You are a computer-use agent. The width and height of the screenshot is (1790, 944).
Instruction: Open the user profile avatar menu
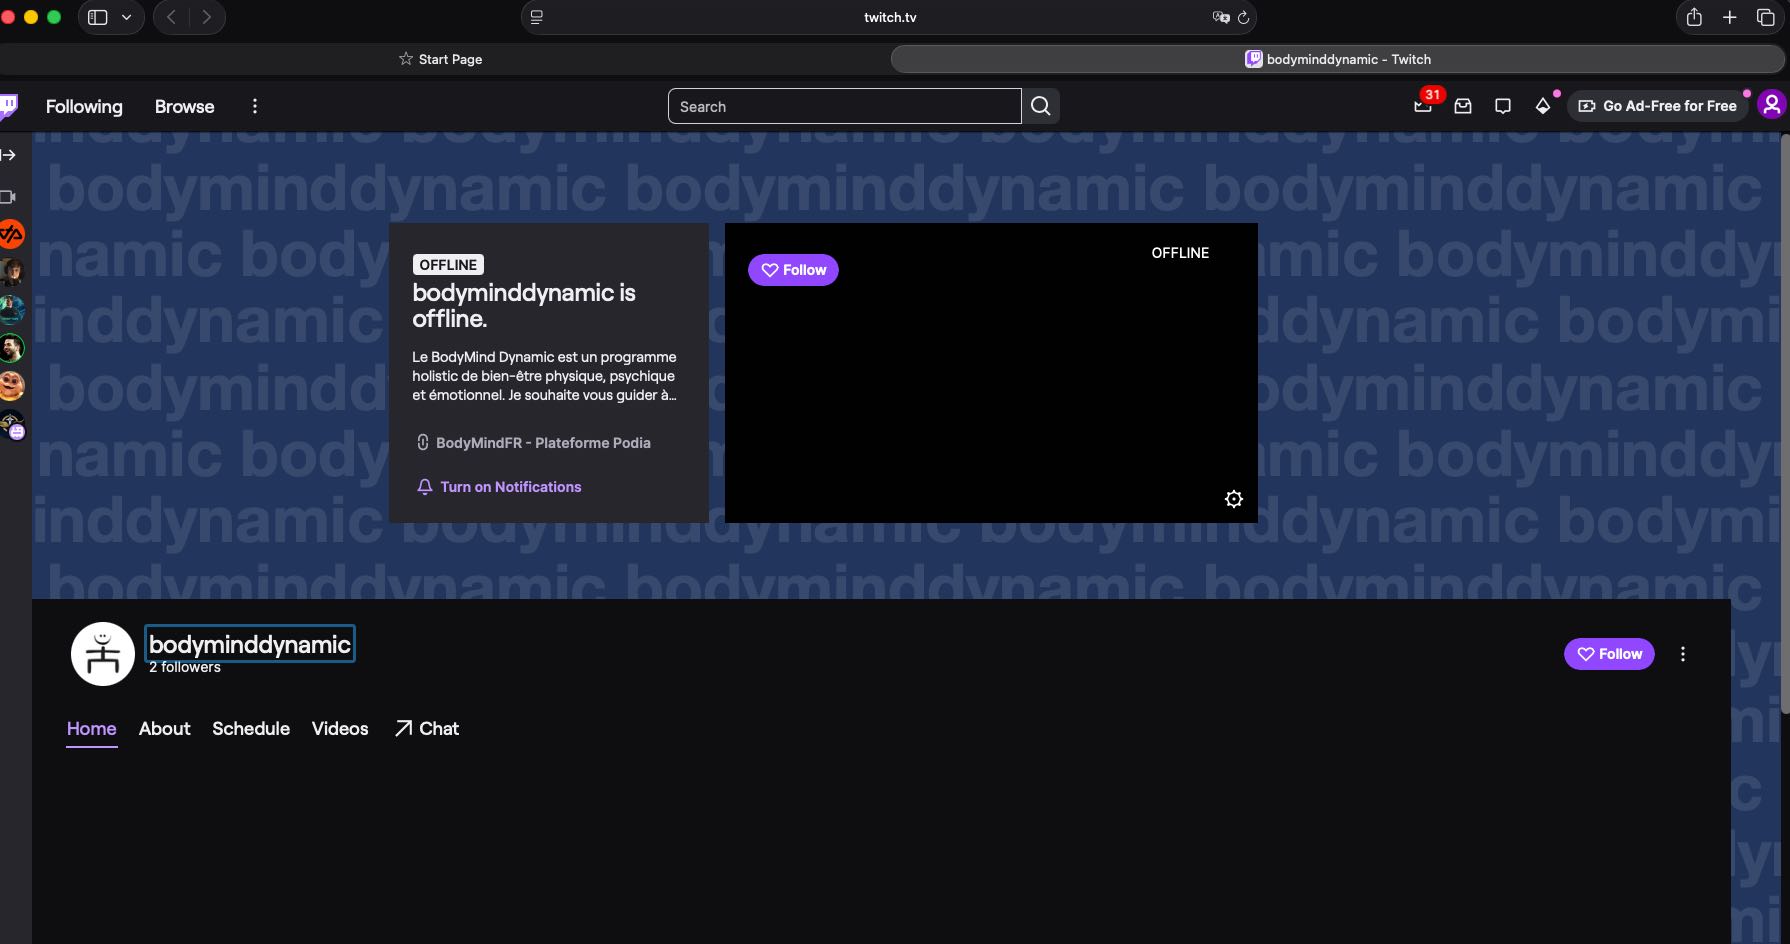coord(1771,105)
